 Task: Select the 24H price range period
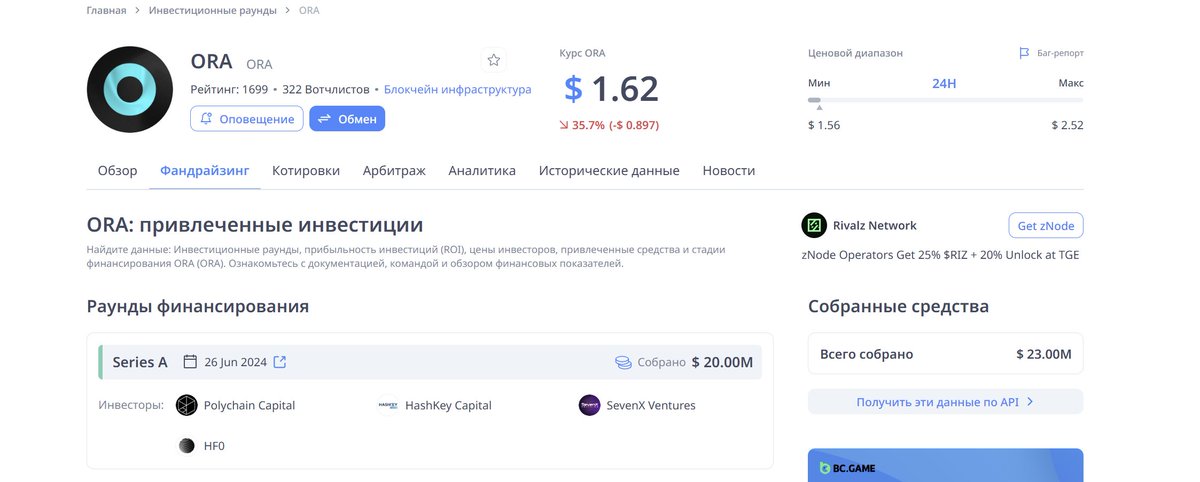944,83
